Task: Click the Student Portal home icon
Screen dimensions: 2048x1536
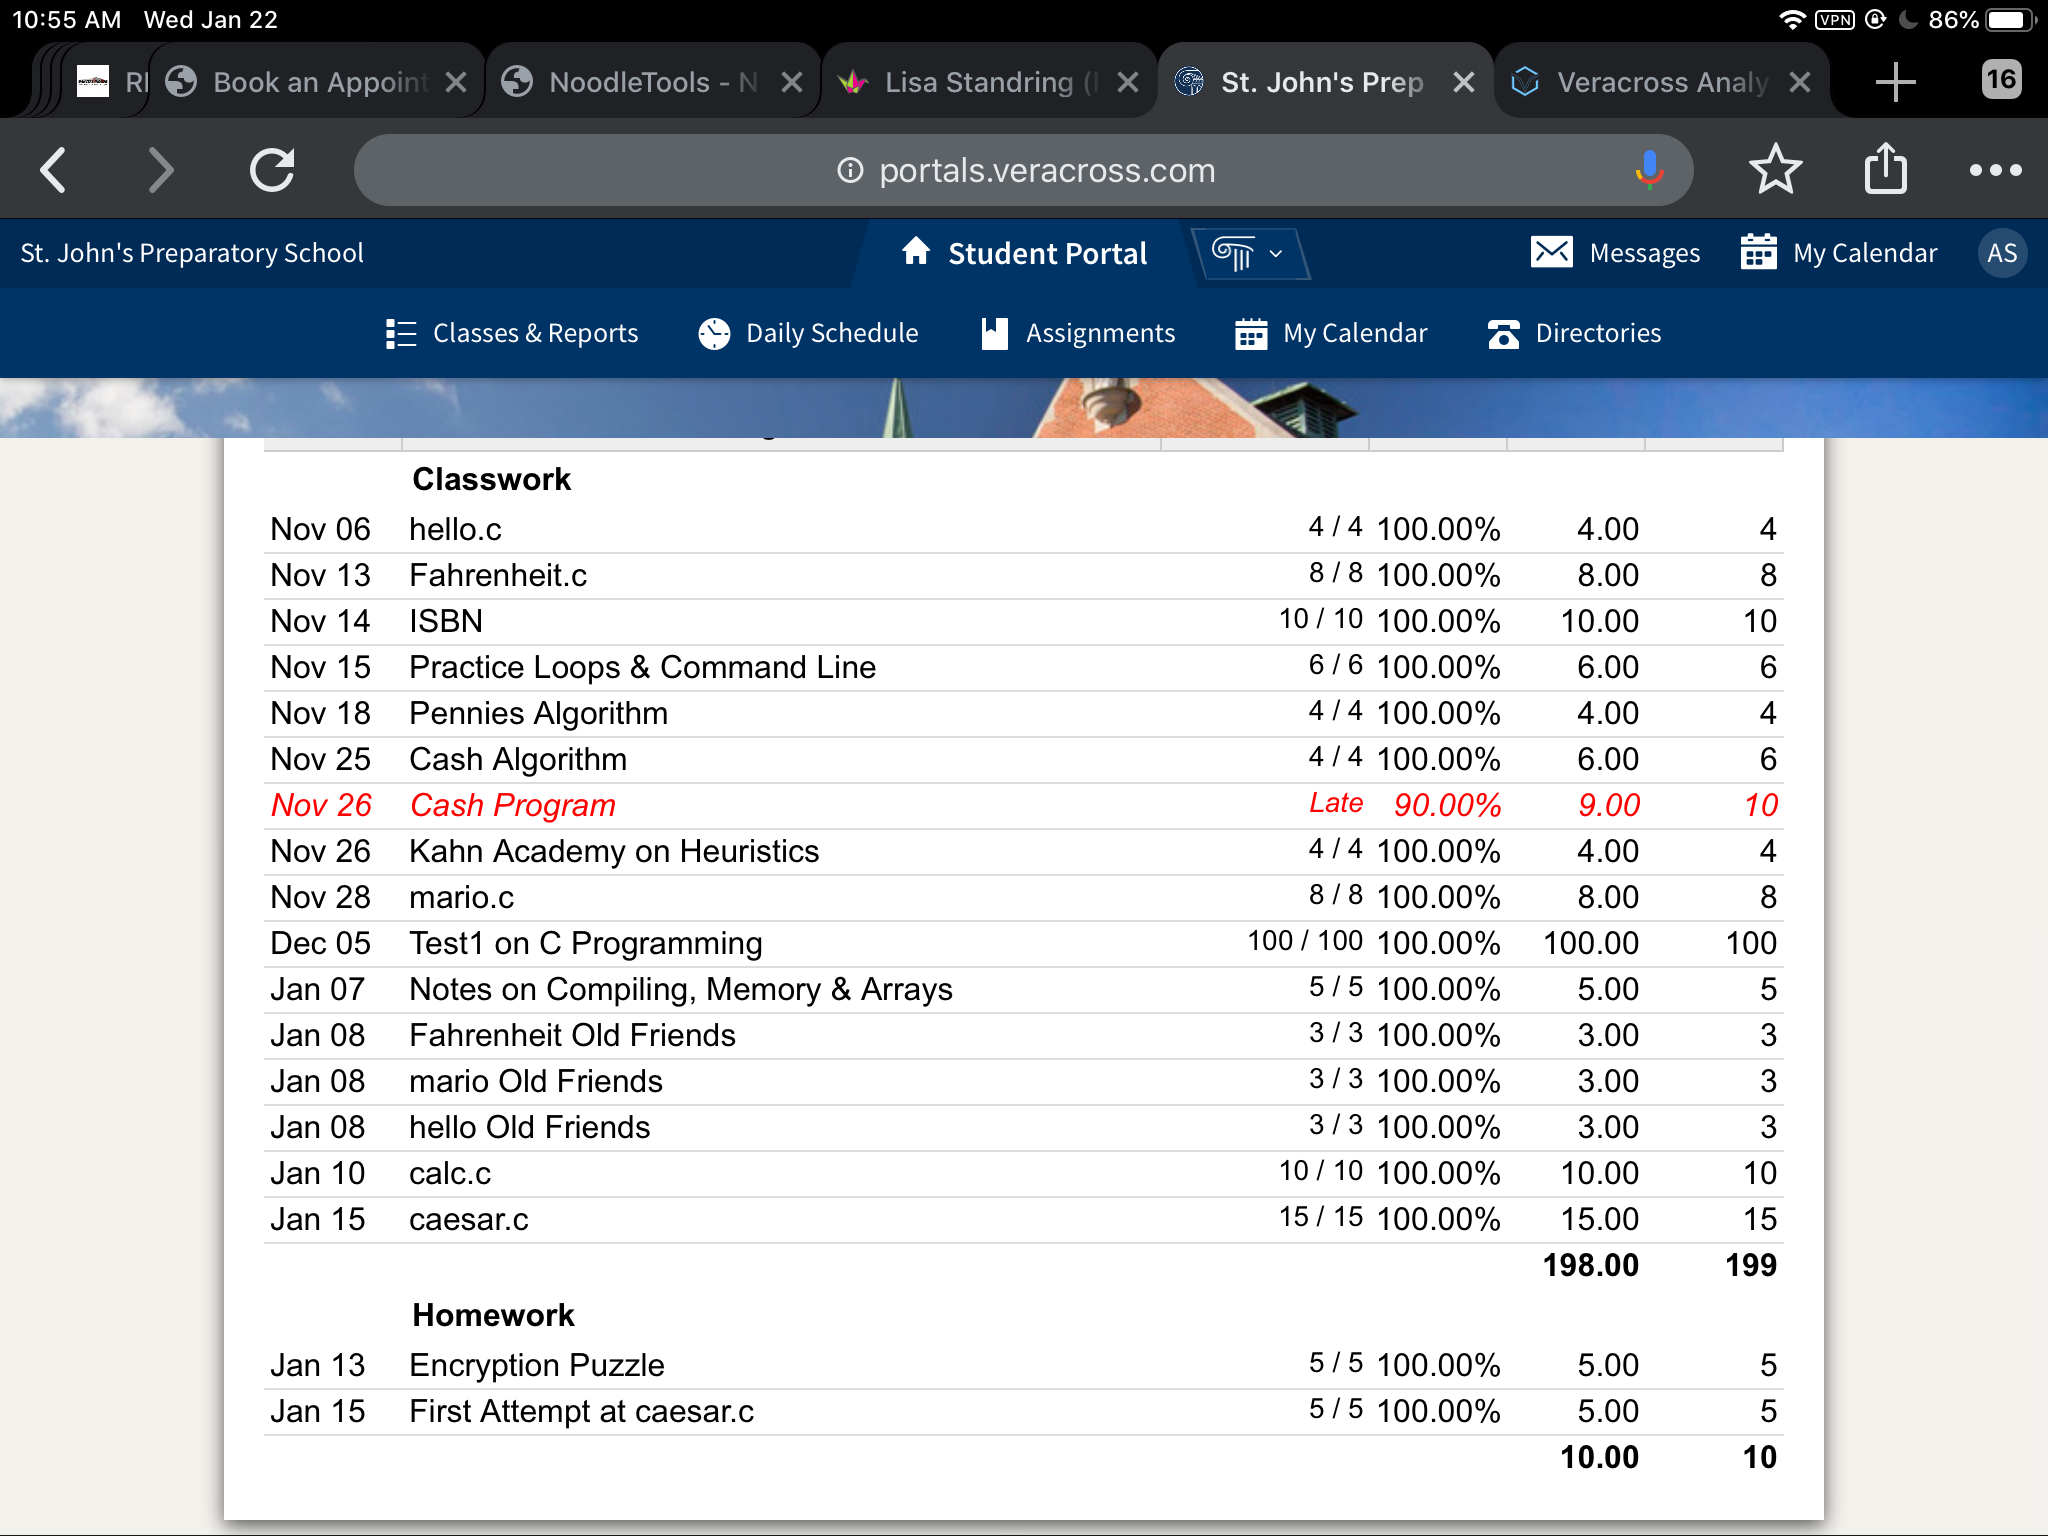Action: click(x=916, y=253)
